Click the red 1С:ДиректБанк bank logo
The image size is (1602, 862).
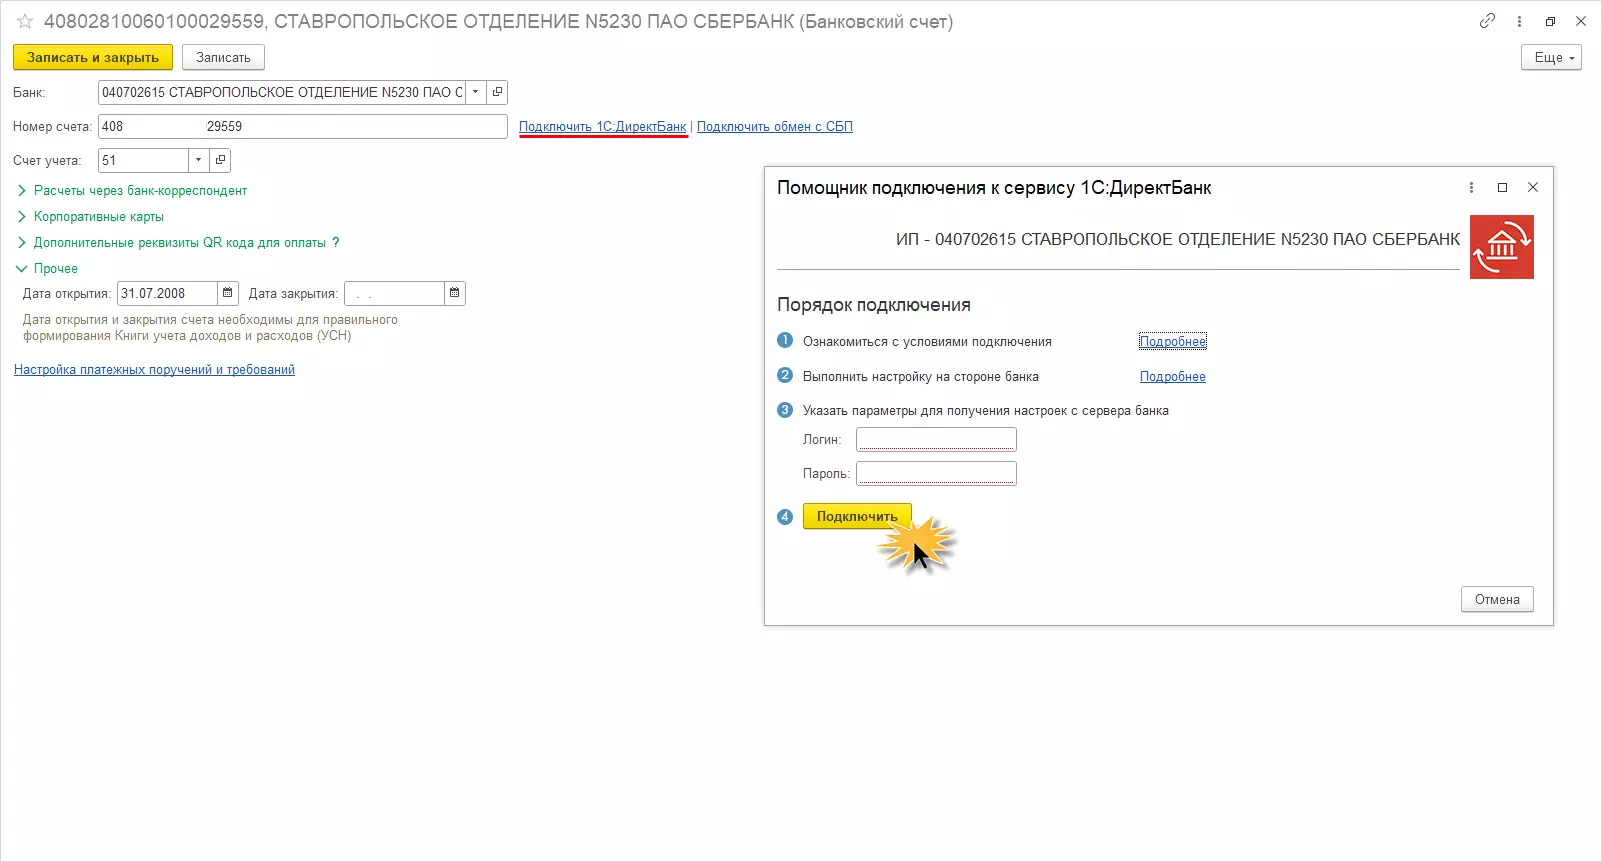pyautogui.click(x=1501, y=247)
